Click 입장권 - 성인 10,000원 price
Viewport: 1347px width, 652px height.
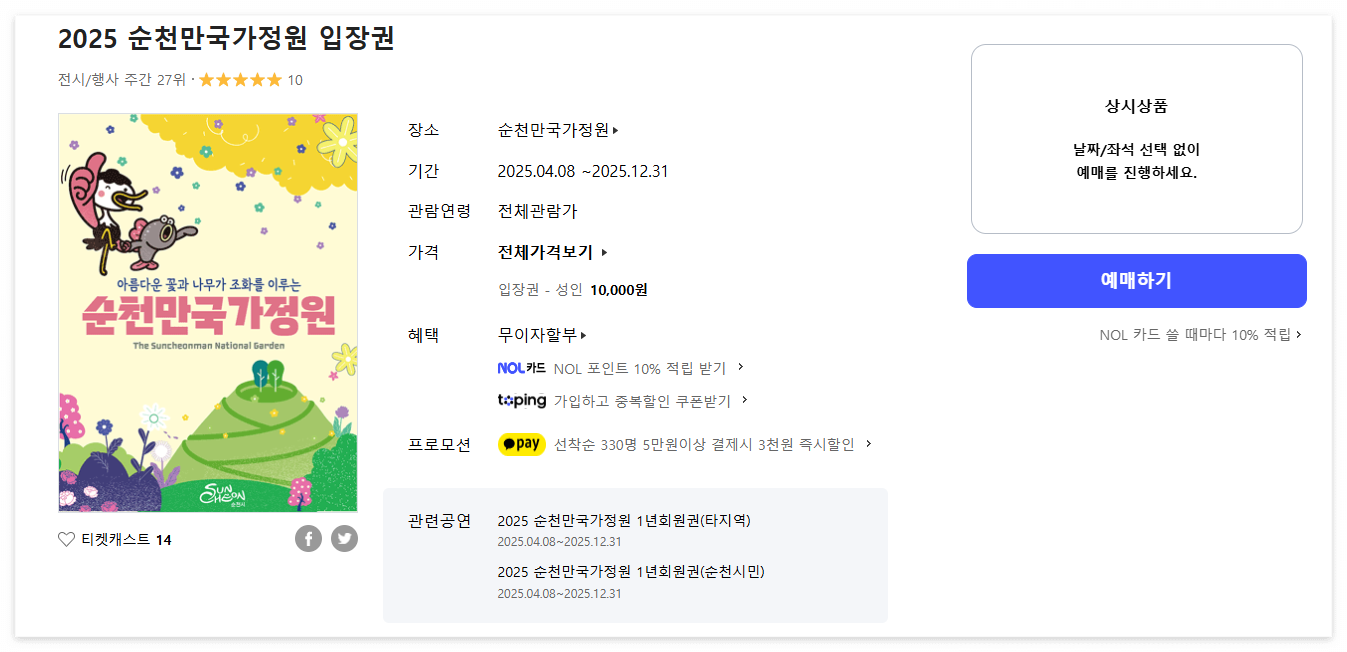[573, 290]
